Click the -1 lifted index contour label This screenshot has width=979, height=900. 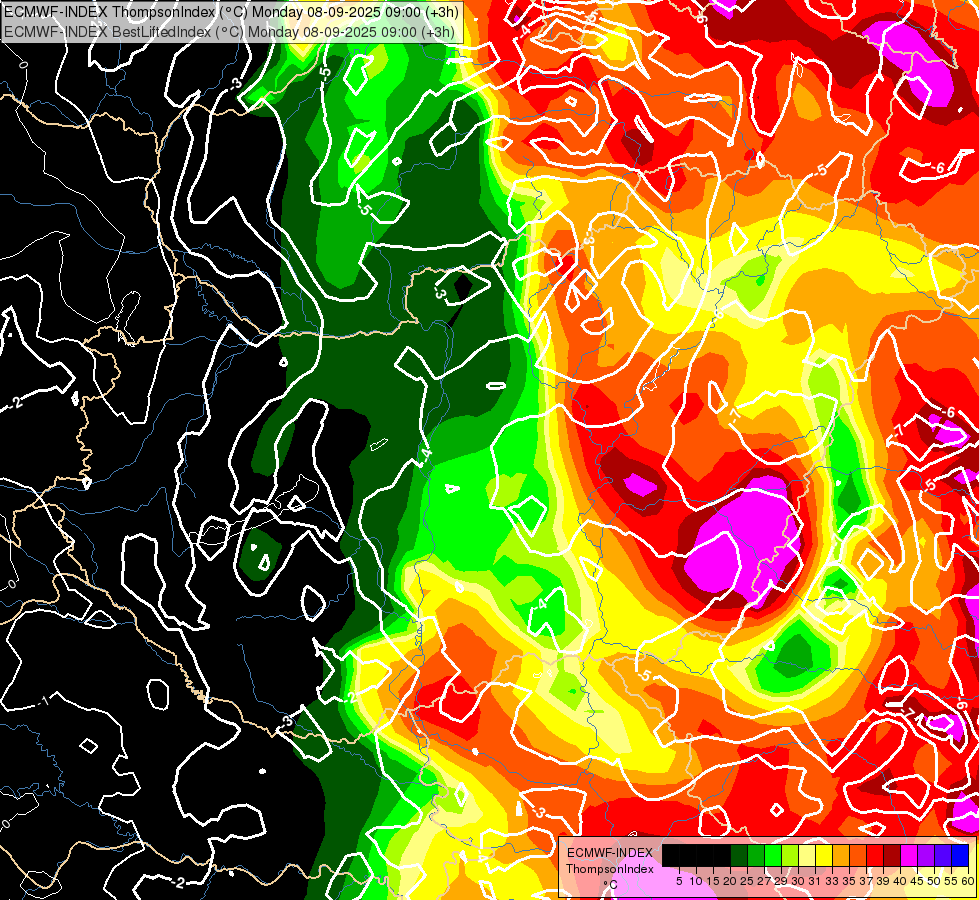(x=43, y=701)
